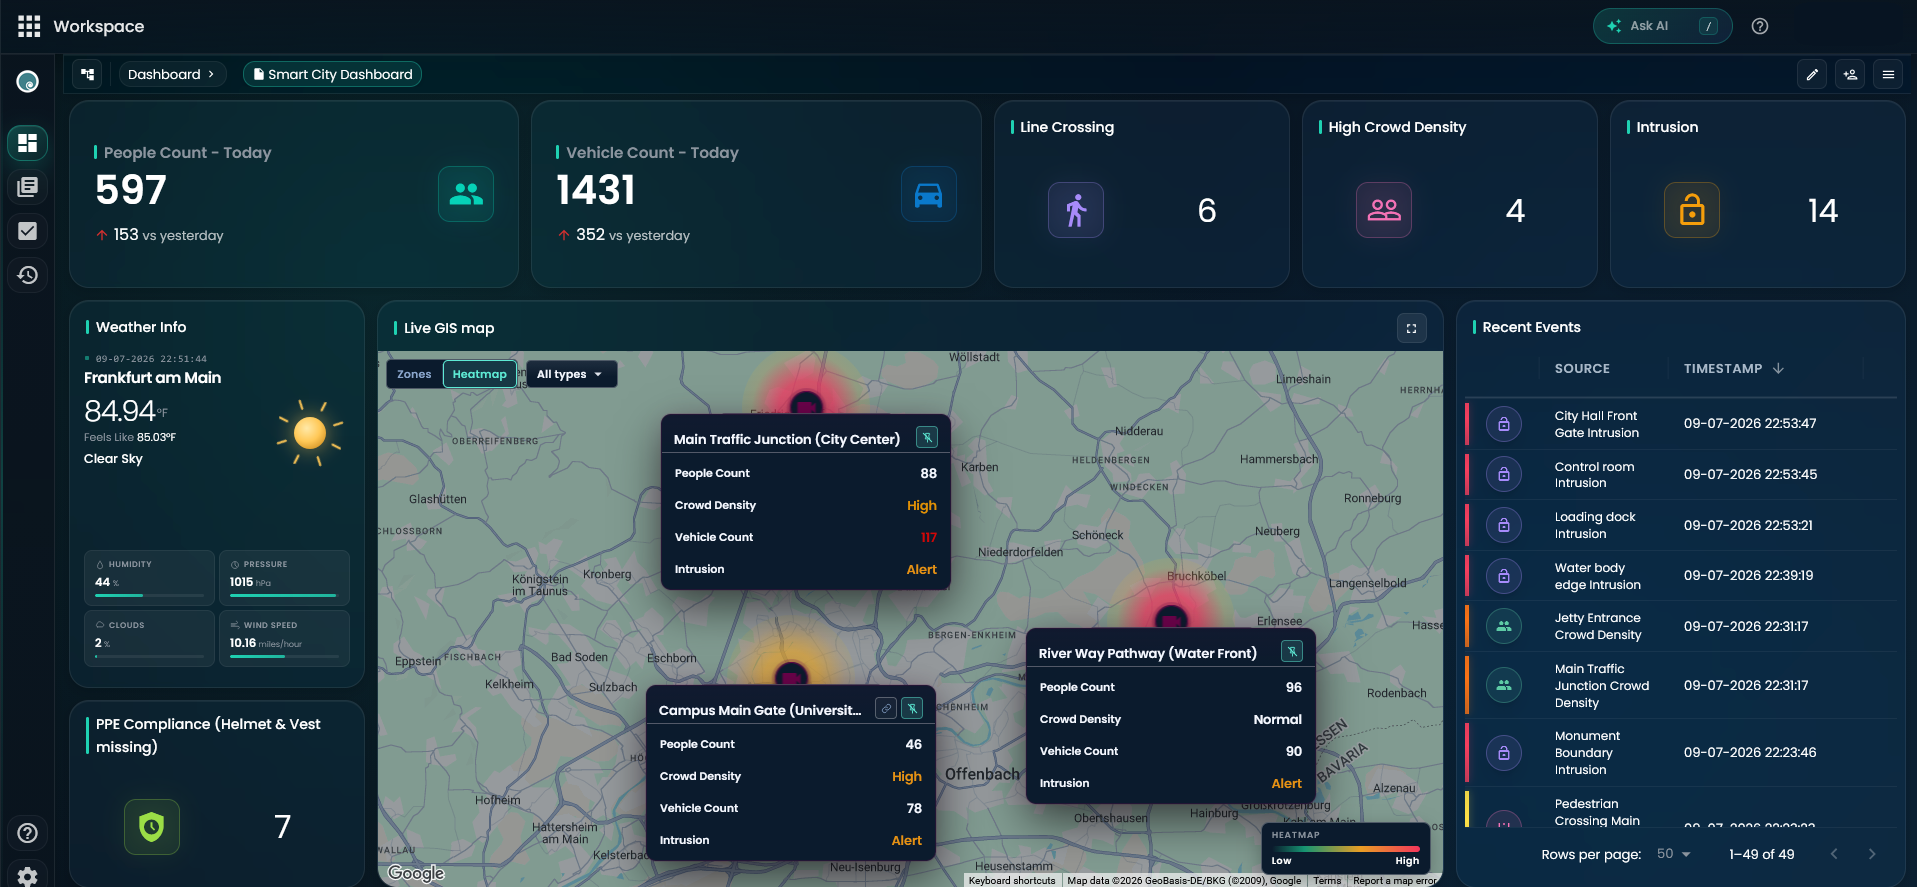
Task: Click the add user share icon
Action: pos(1850,74)
